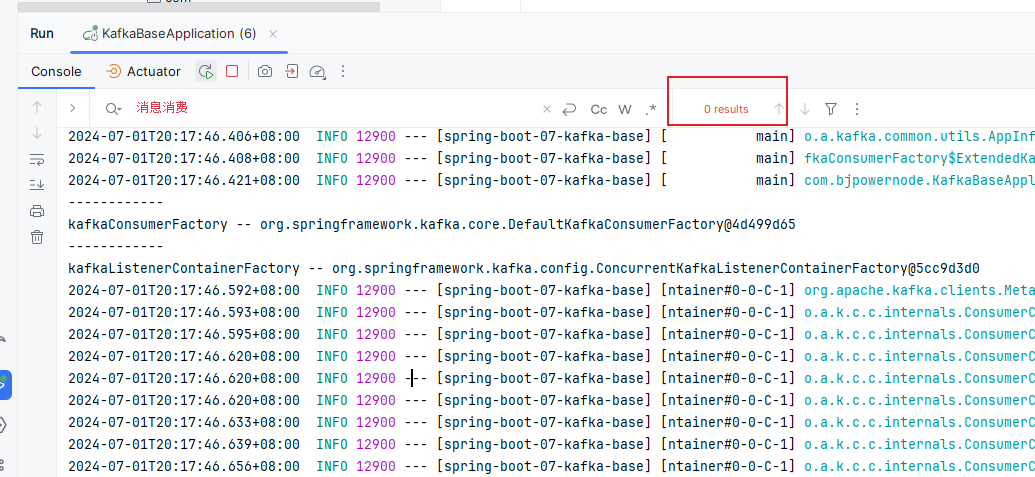Click [spring-boot-07-kafka-base] on the 46.633 line
Screen dimensions: 1035x477
pyautogui.click(x=545, y=422)
